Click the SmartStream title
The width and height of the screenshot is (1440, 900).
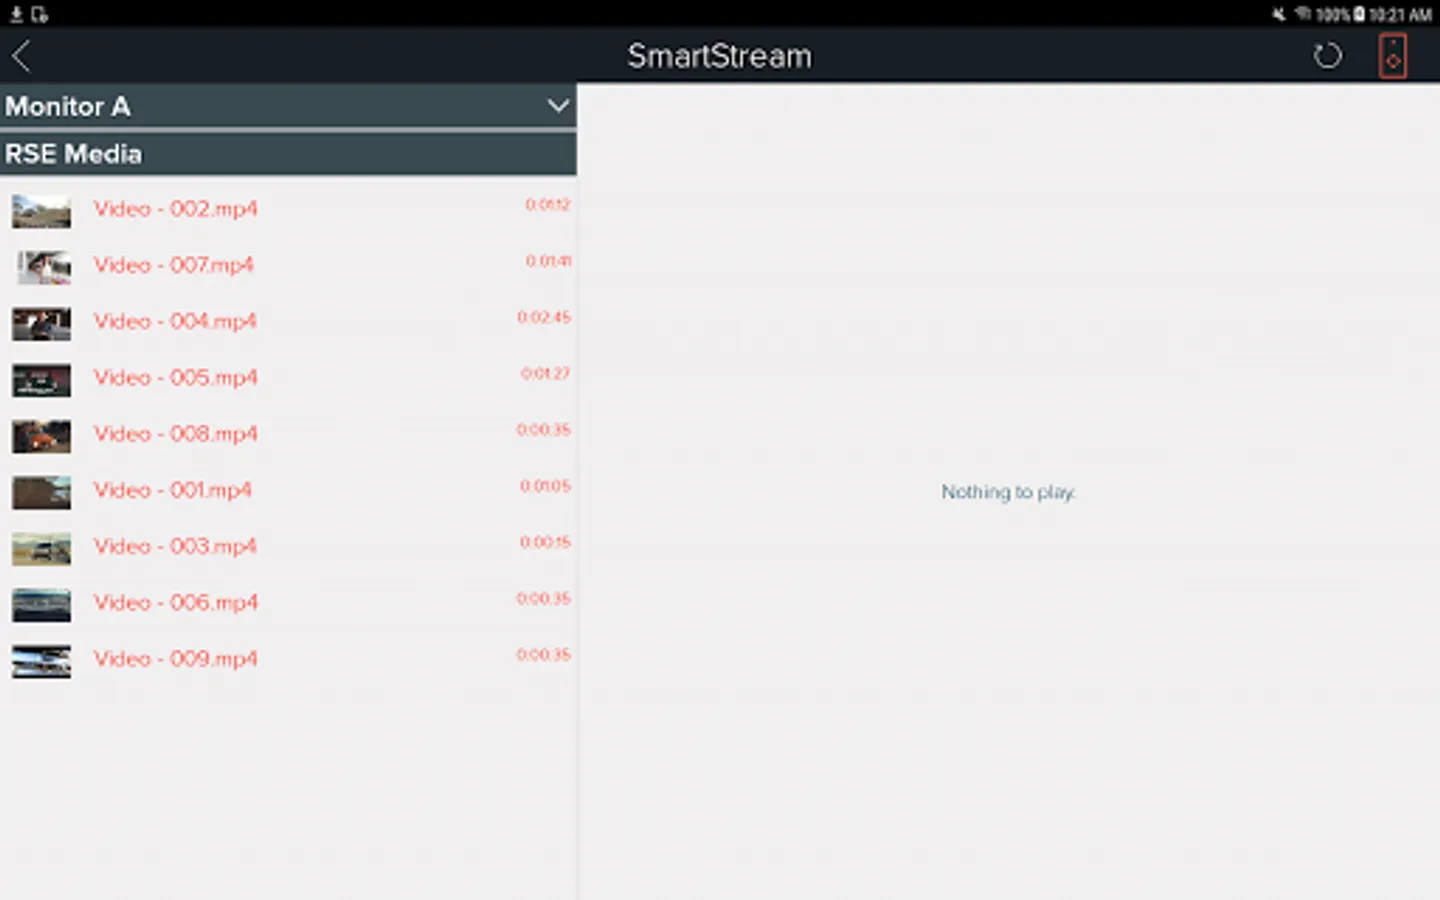719,56
